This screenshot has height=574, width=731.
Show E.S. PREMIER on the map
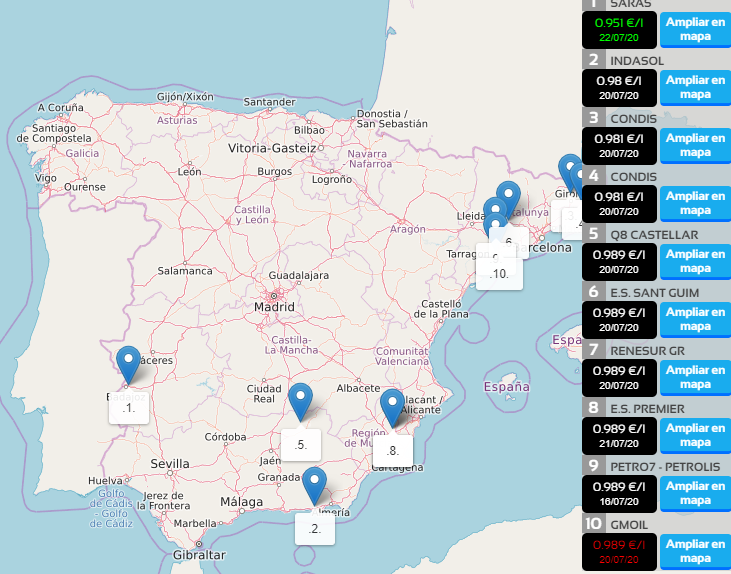(695, 435)
